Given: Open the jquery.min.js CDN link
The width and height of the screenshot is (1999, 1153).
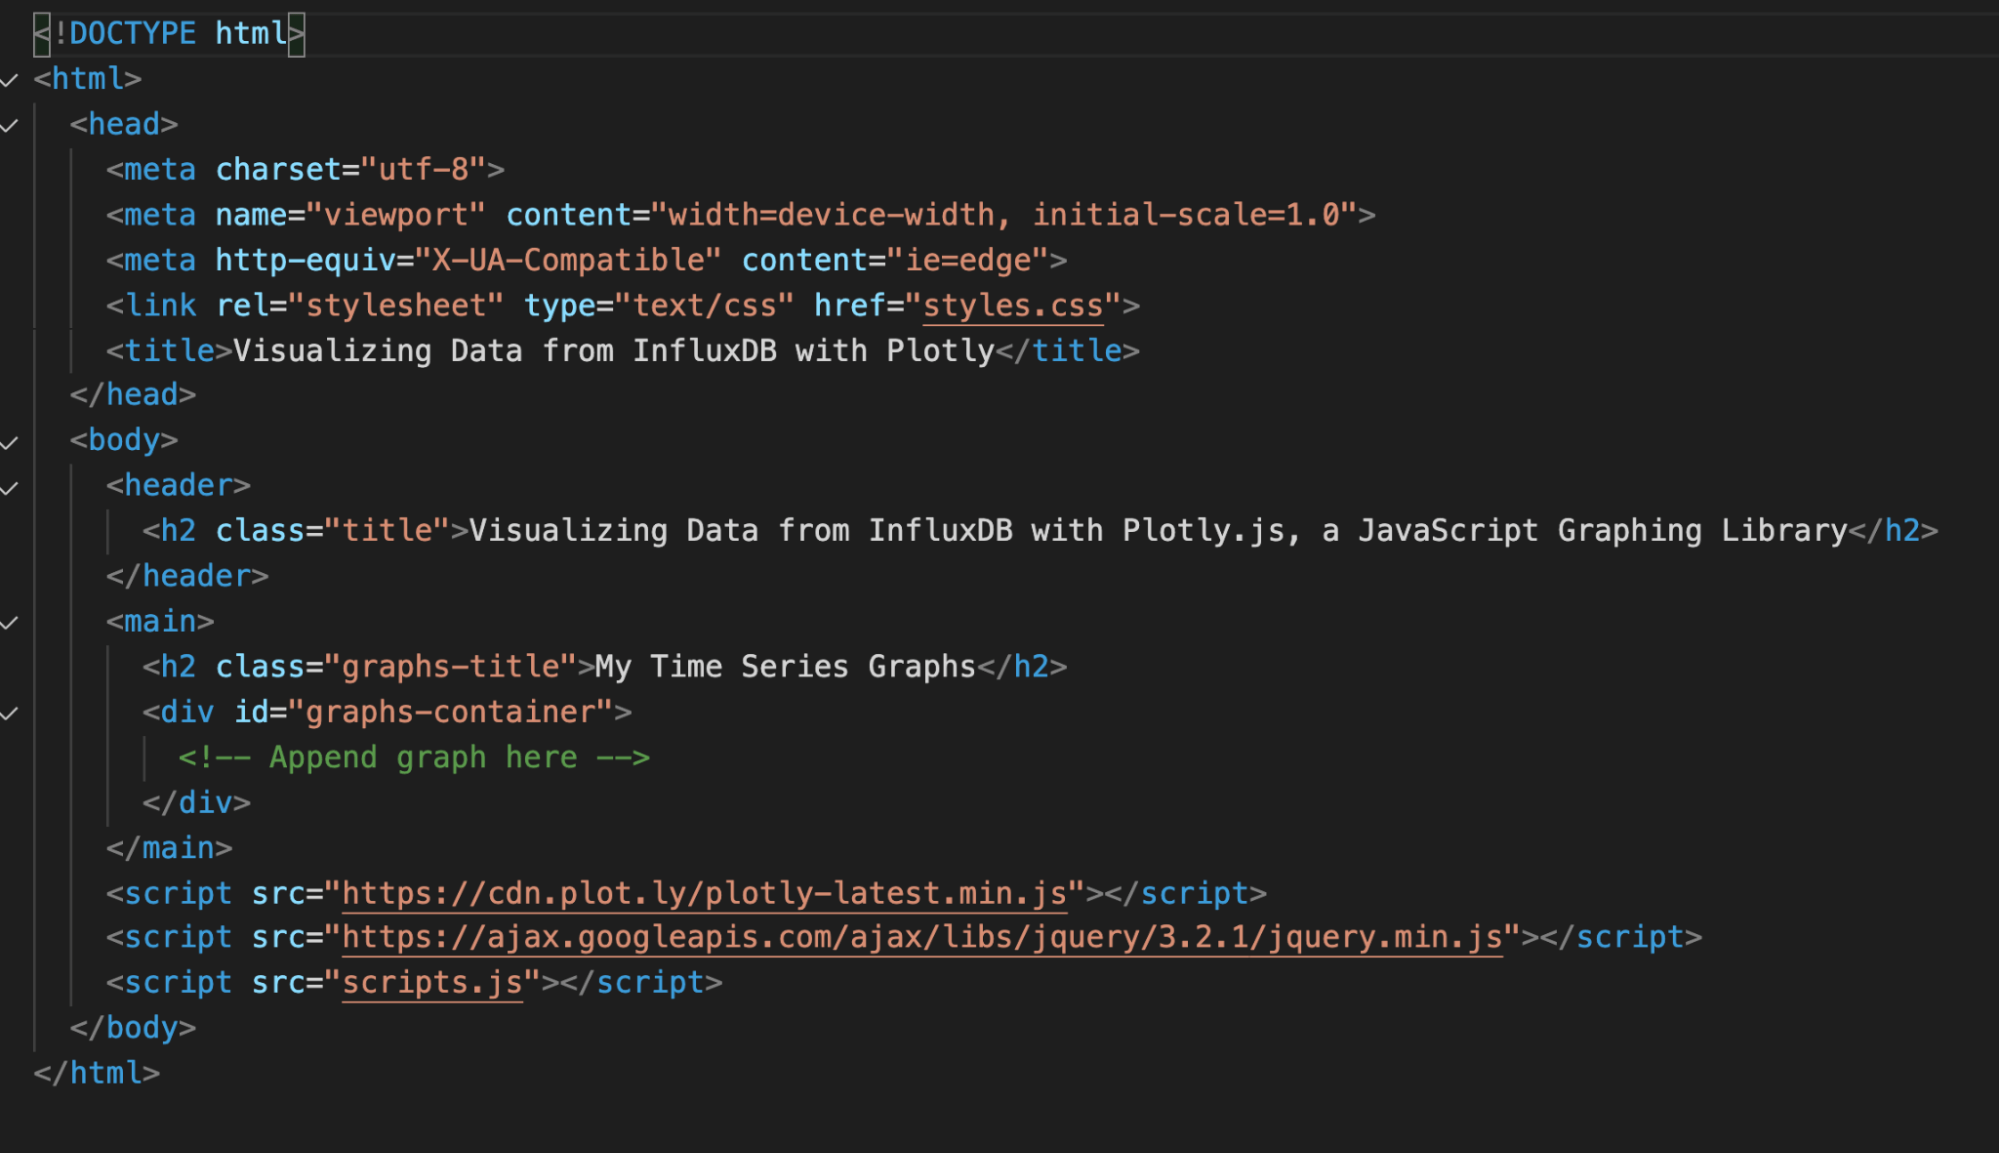Looking at the screenshot, I should tap(920, 937).
